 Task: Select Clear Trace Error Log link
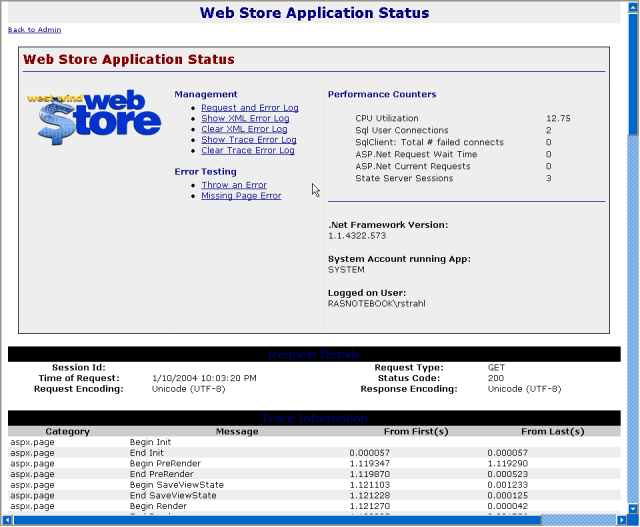point(247,151)
